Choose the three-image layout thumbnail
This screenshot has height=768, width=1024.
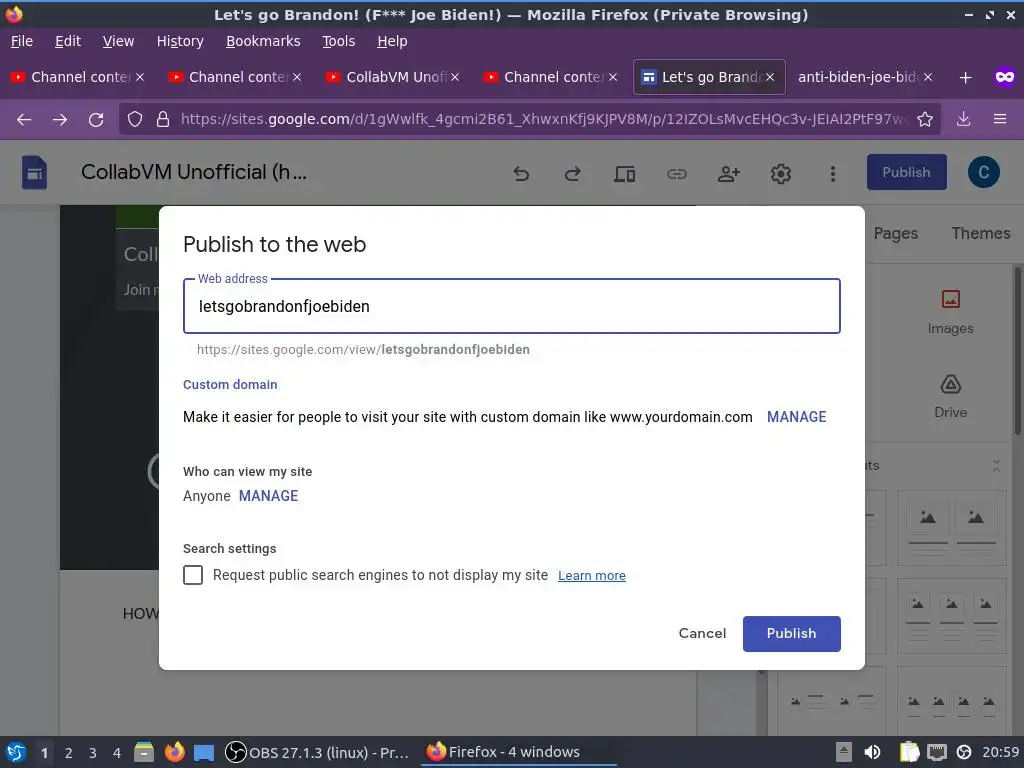[x=952, y=616]
